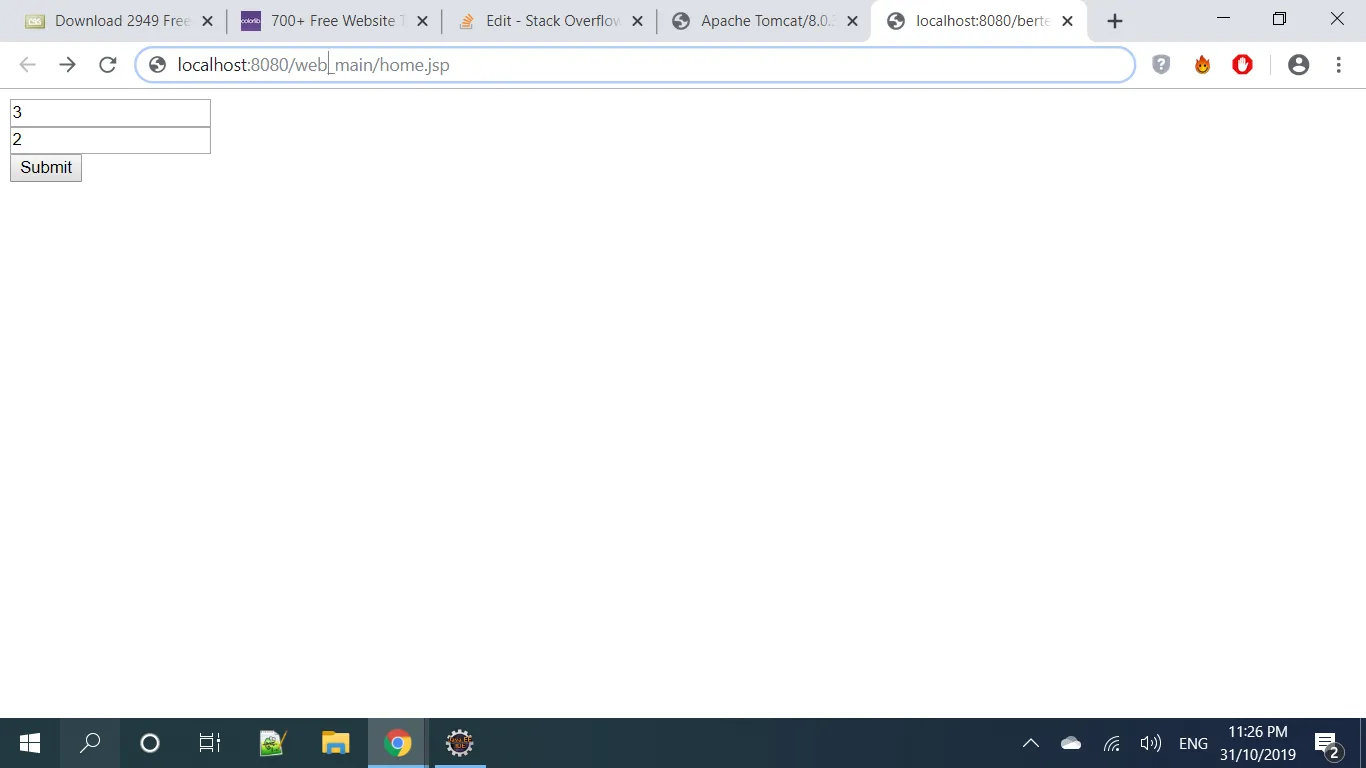The height and width of the screenshot is (768, 1366).
Task: Open the red stop-hand adblock extension
Action: (1242, 65)
